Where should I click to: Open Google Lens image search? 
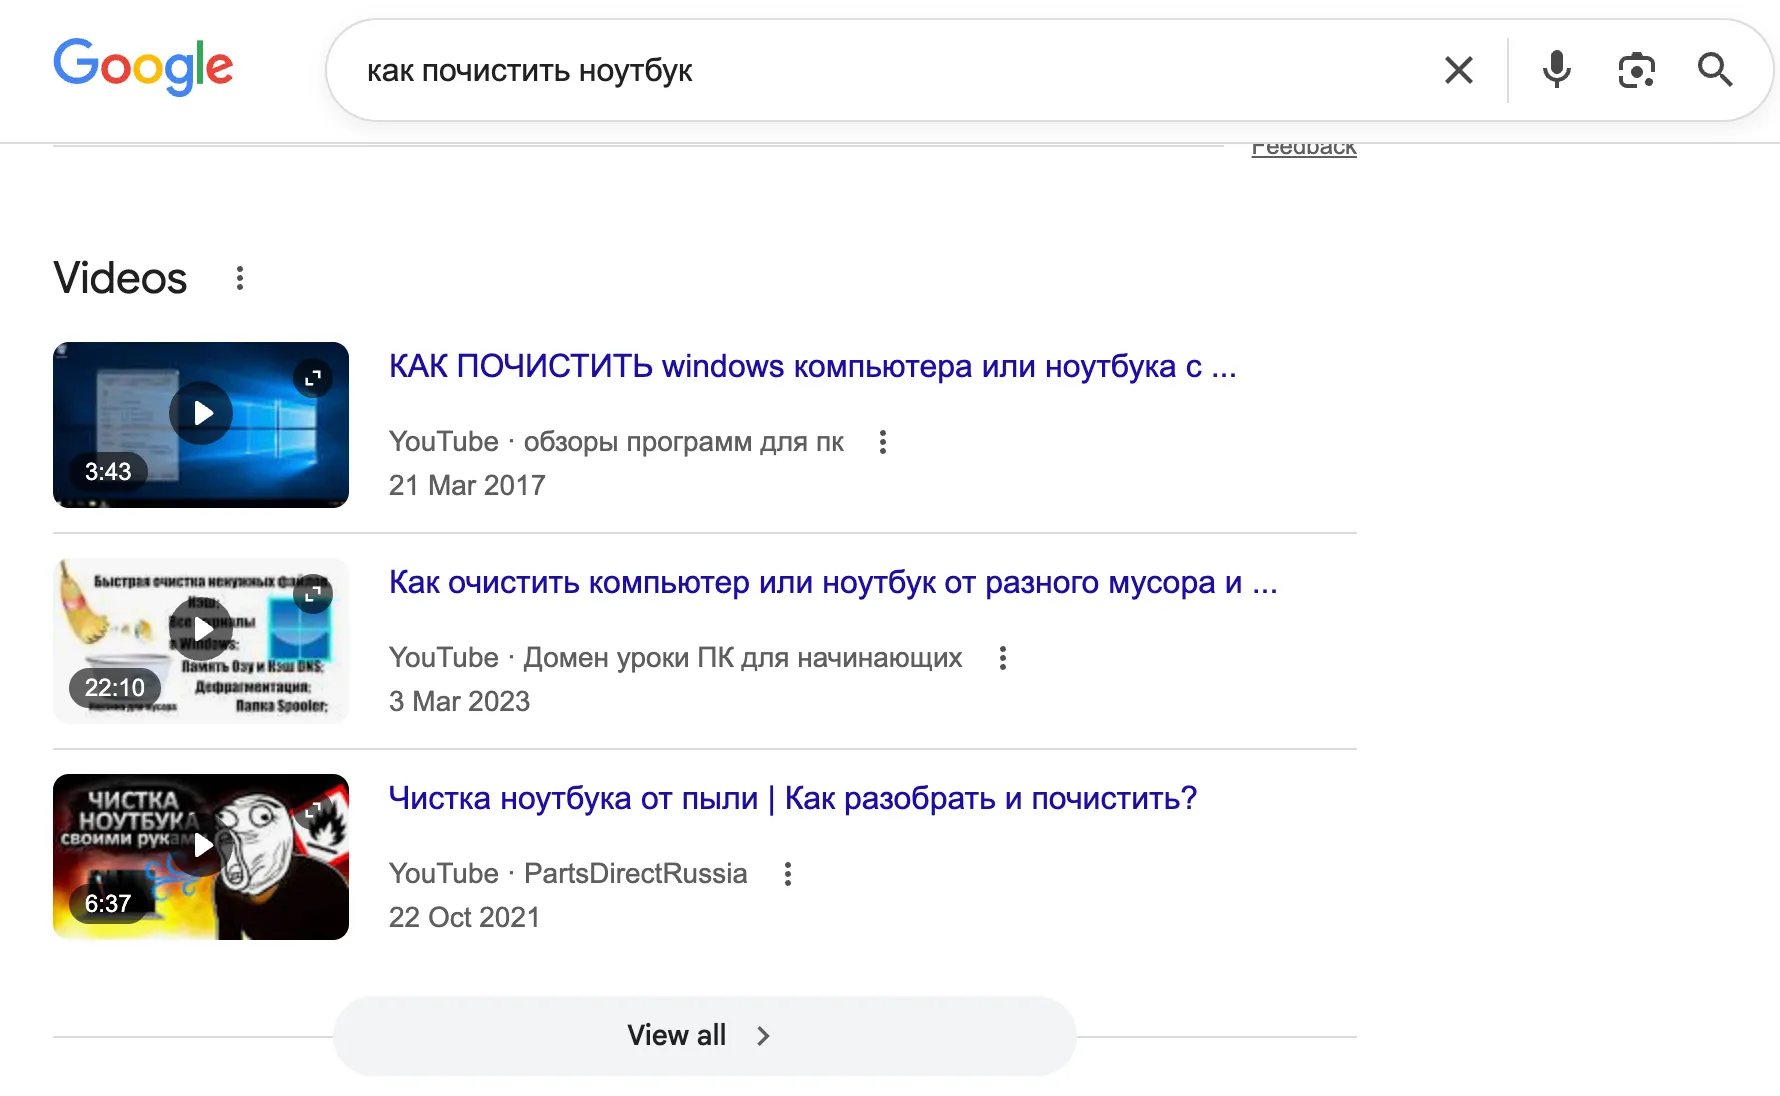tap(1637, 70)
